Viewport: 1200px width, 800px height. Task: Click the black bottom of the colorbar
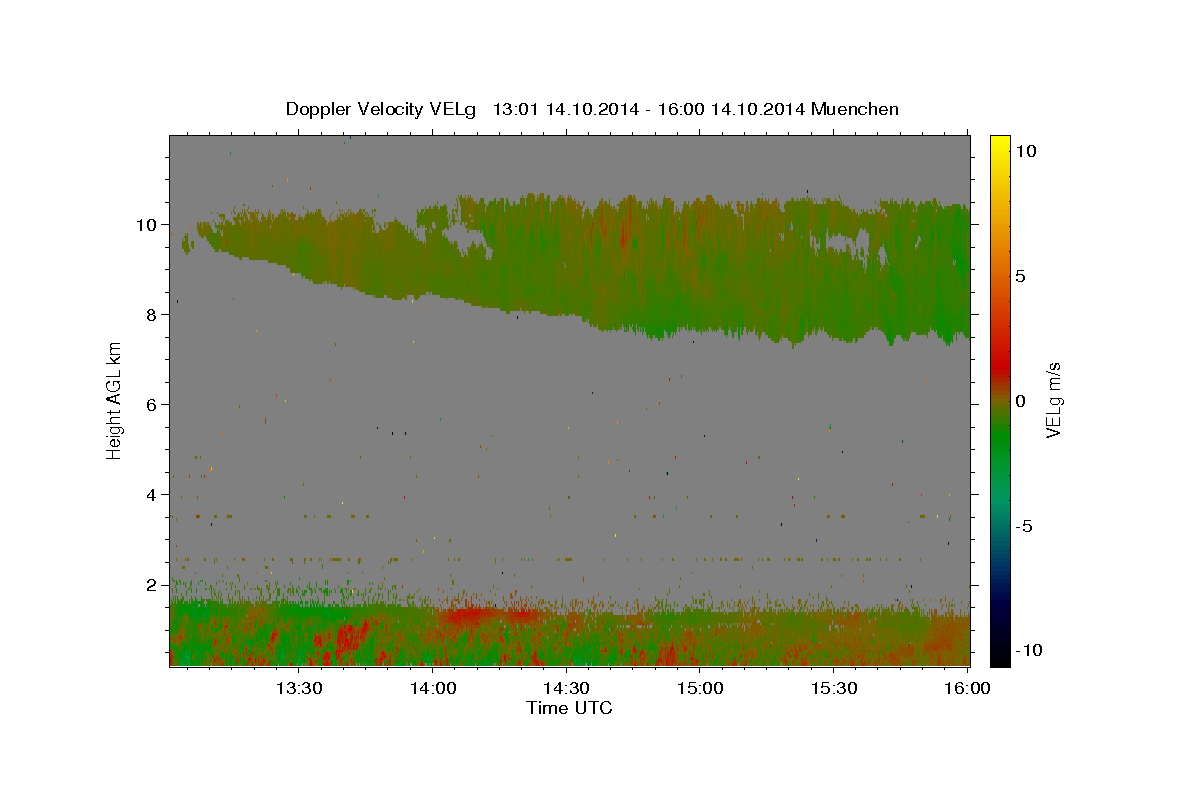(x=1000, y=655)
